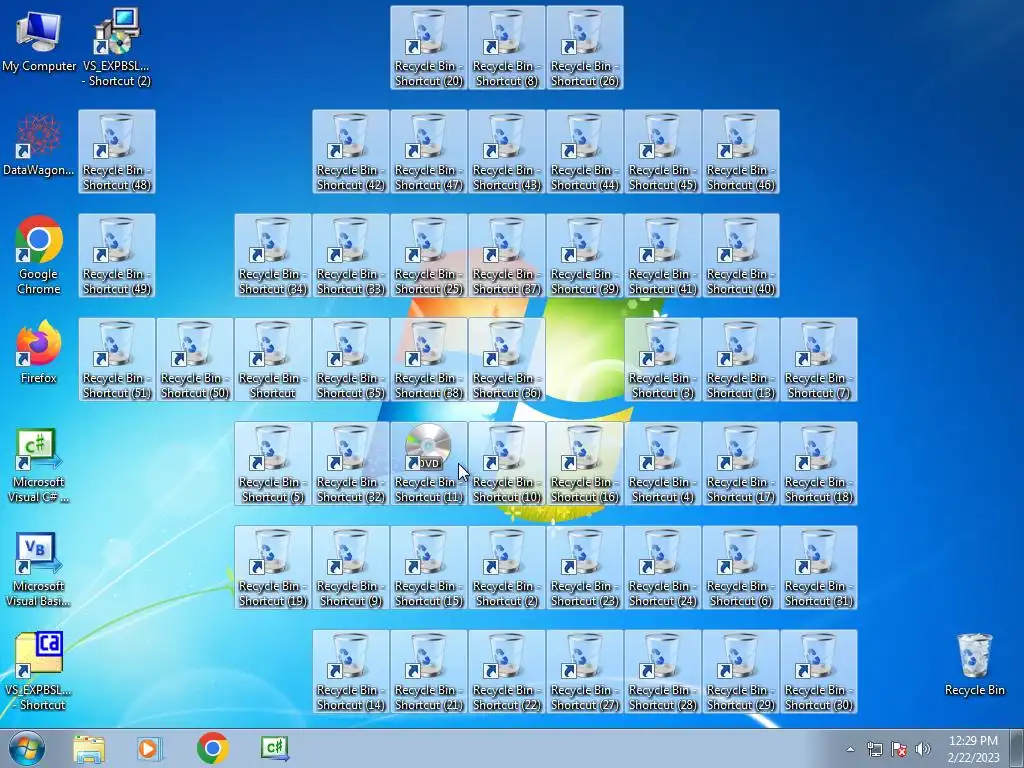Select Recycle Bin Shortcut (15)
Viewport: 1024px width, 768px height.
coord(428,568)
